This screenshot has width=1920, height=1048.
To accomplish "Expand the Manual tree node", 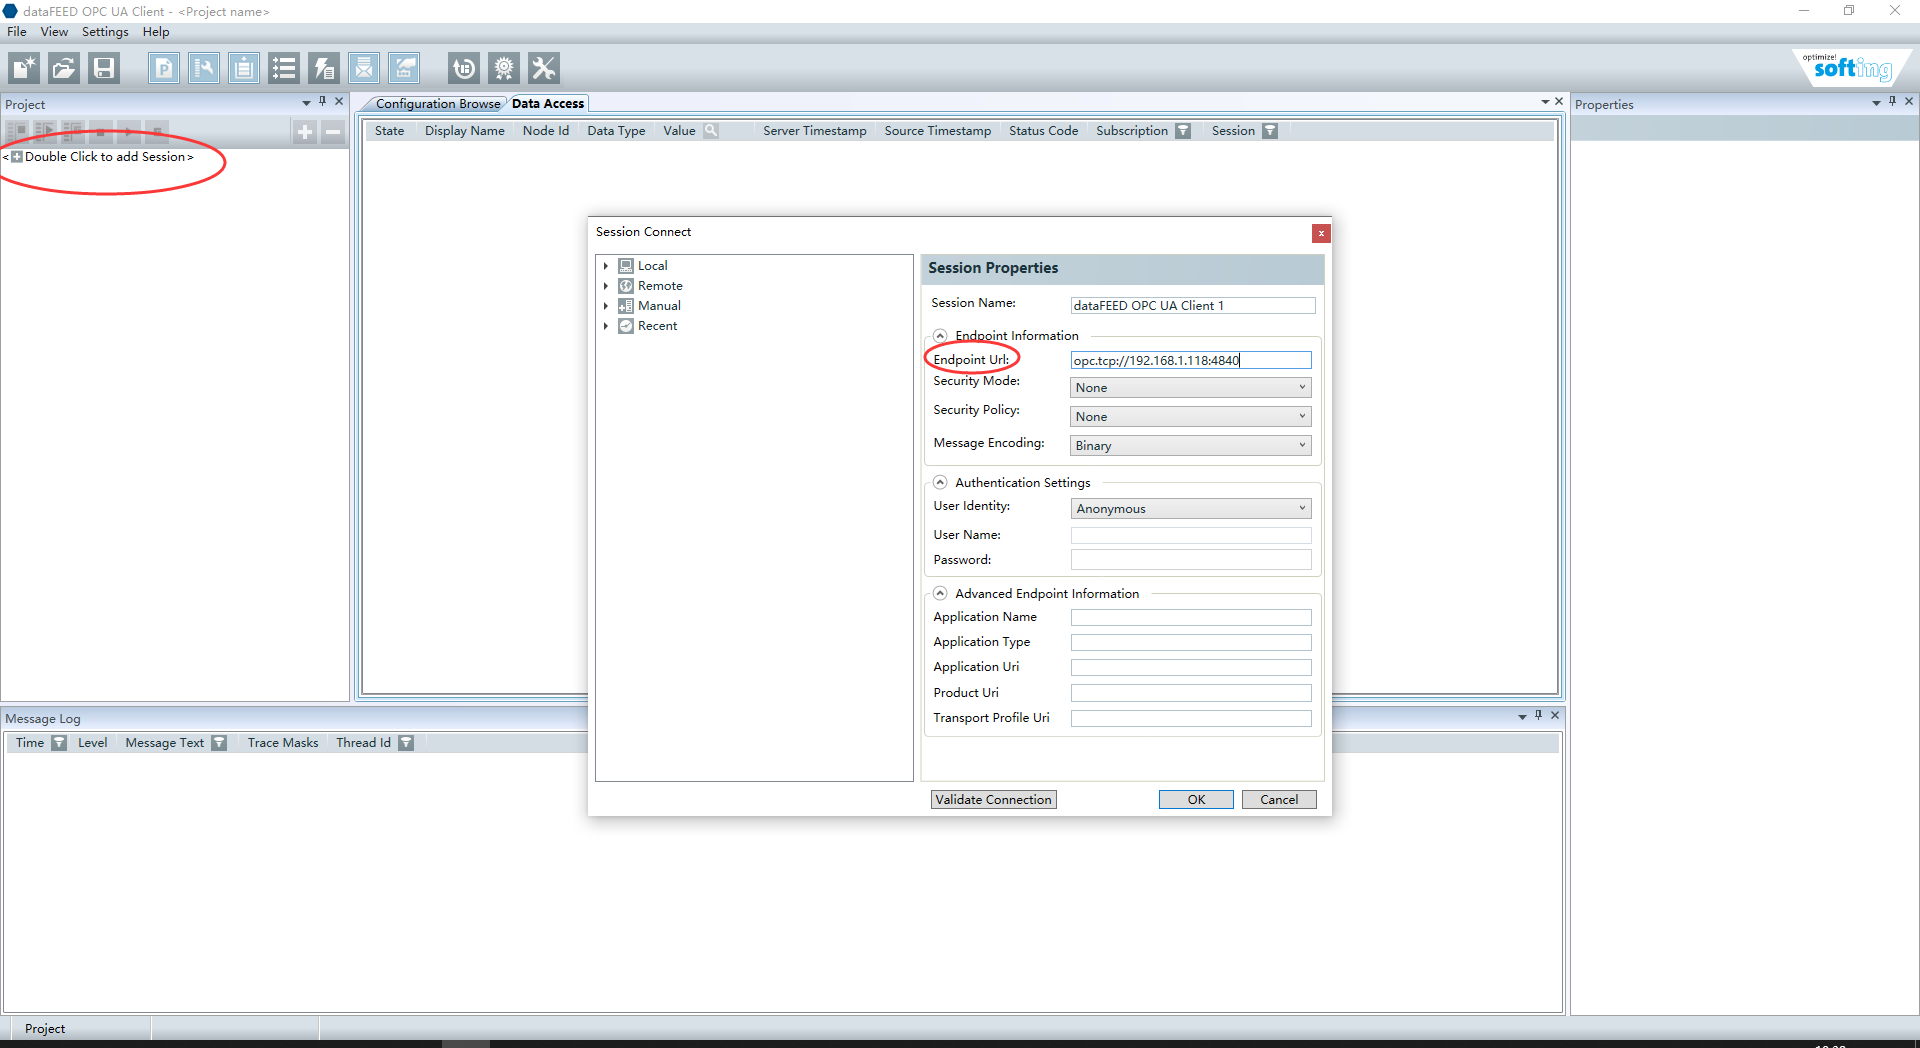I will click(x=606, y=306).
